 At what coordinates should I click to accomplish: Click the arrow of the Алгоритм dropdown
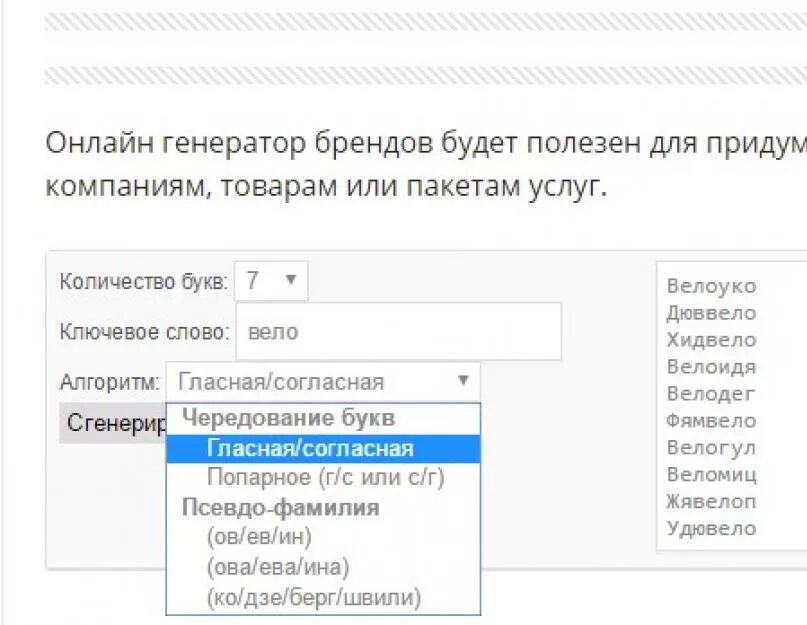pyautogui.click(x=463, y=380)
